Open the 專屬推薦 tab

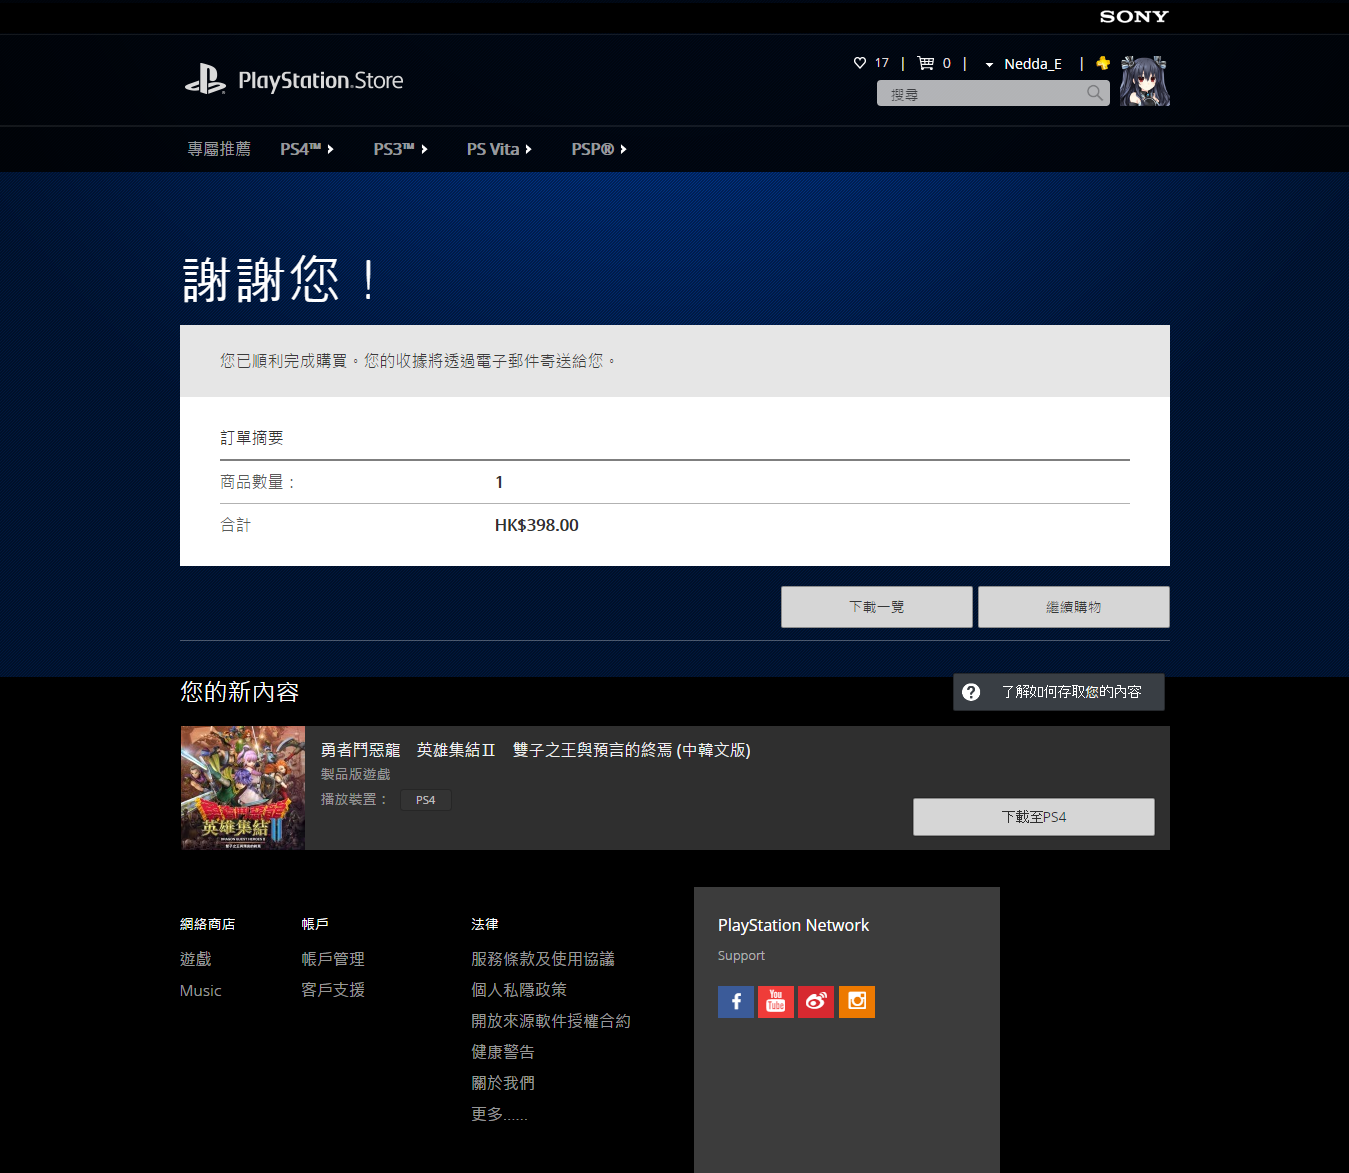pos(219,149)
